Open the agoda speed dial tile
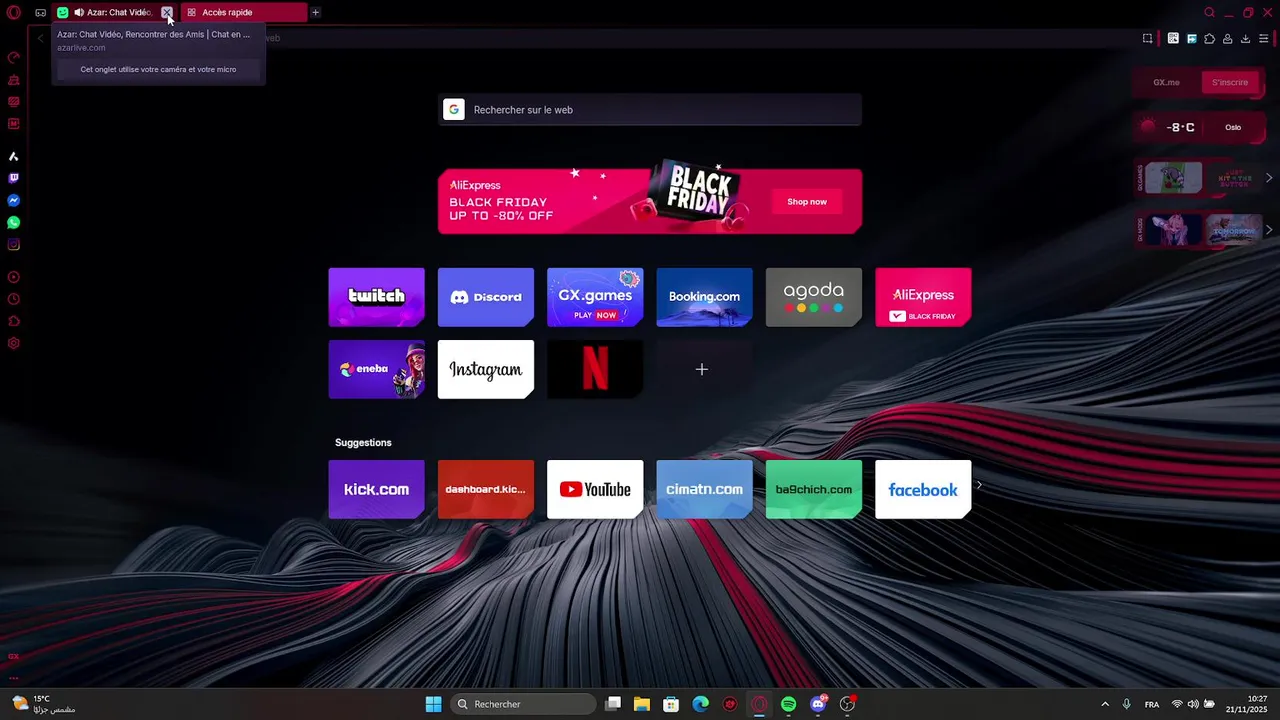Viewport: 1280px width, 720px height. point(814,297)
